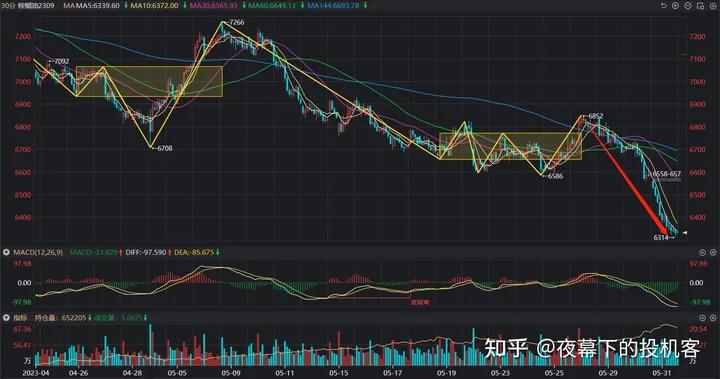Click the DEA:-85.675 readout
This screenshot has height=379, width=720.
[x=194, y=252]
